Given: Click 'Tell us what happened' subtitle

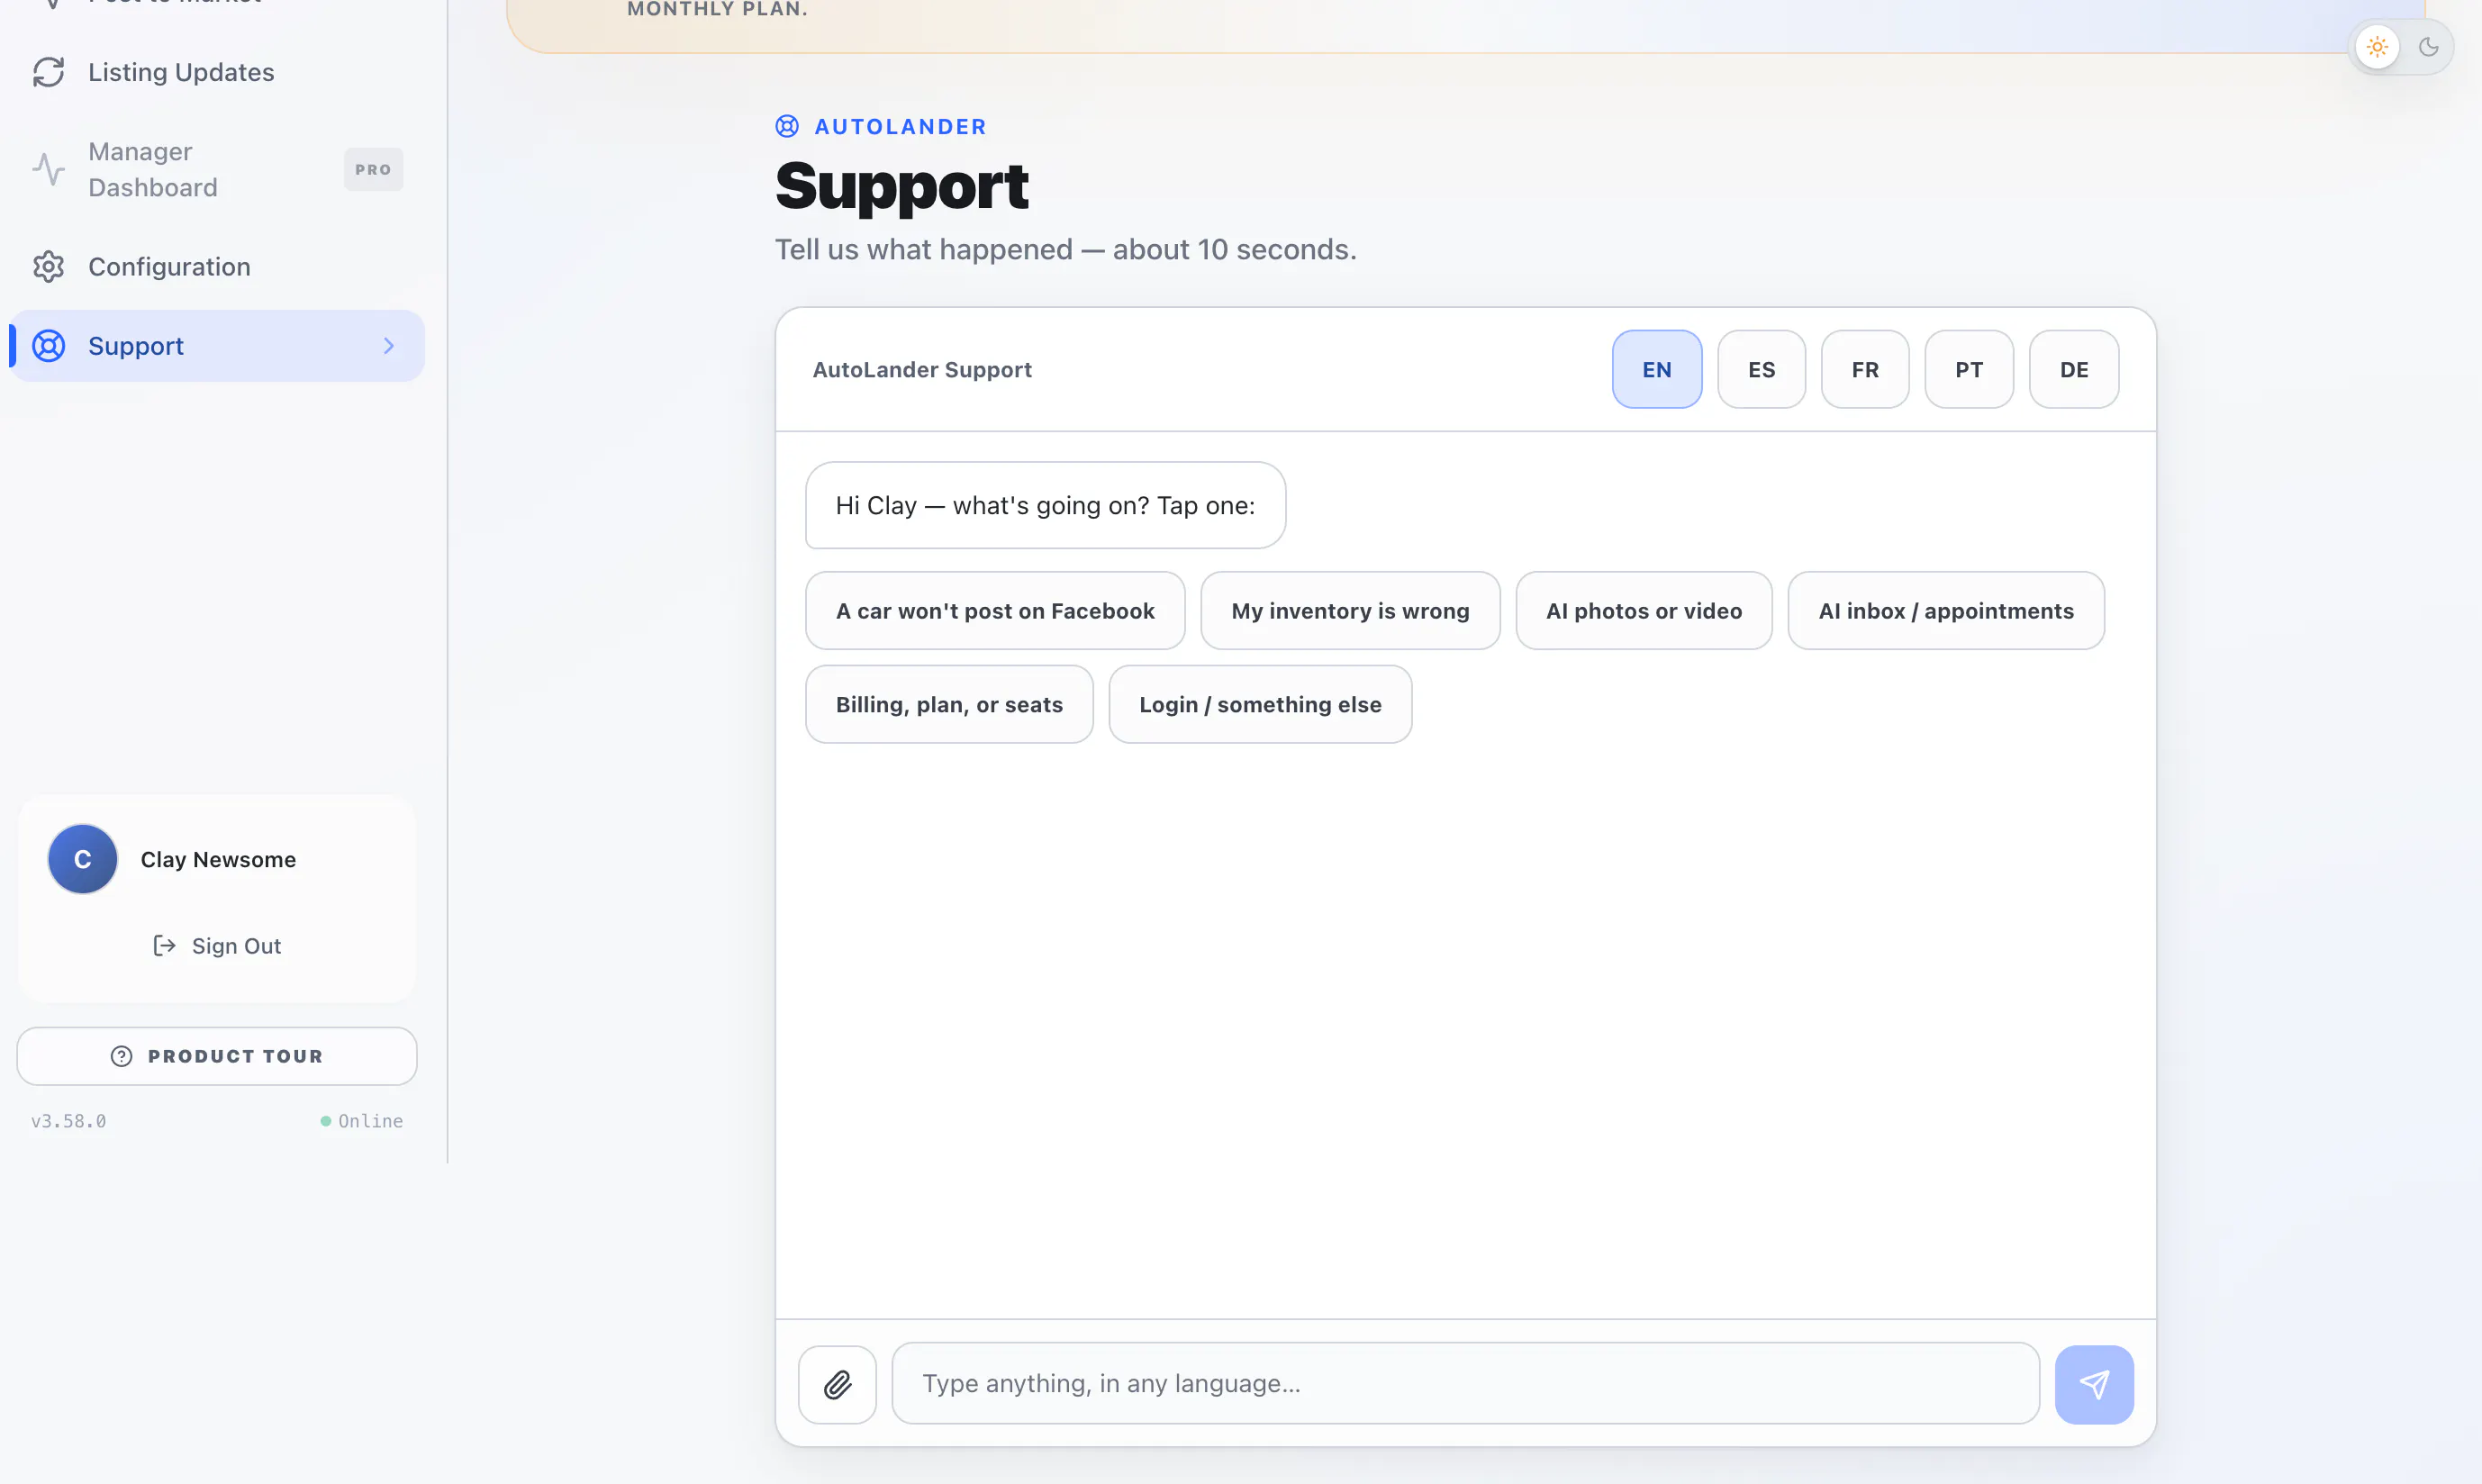Looking at the screenshot, I should (1065, 249).
